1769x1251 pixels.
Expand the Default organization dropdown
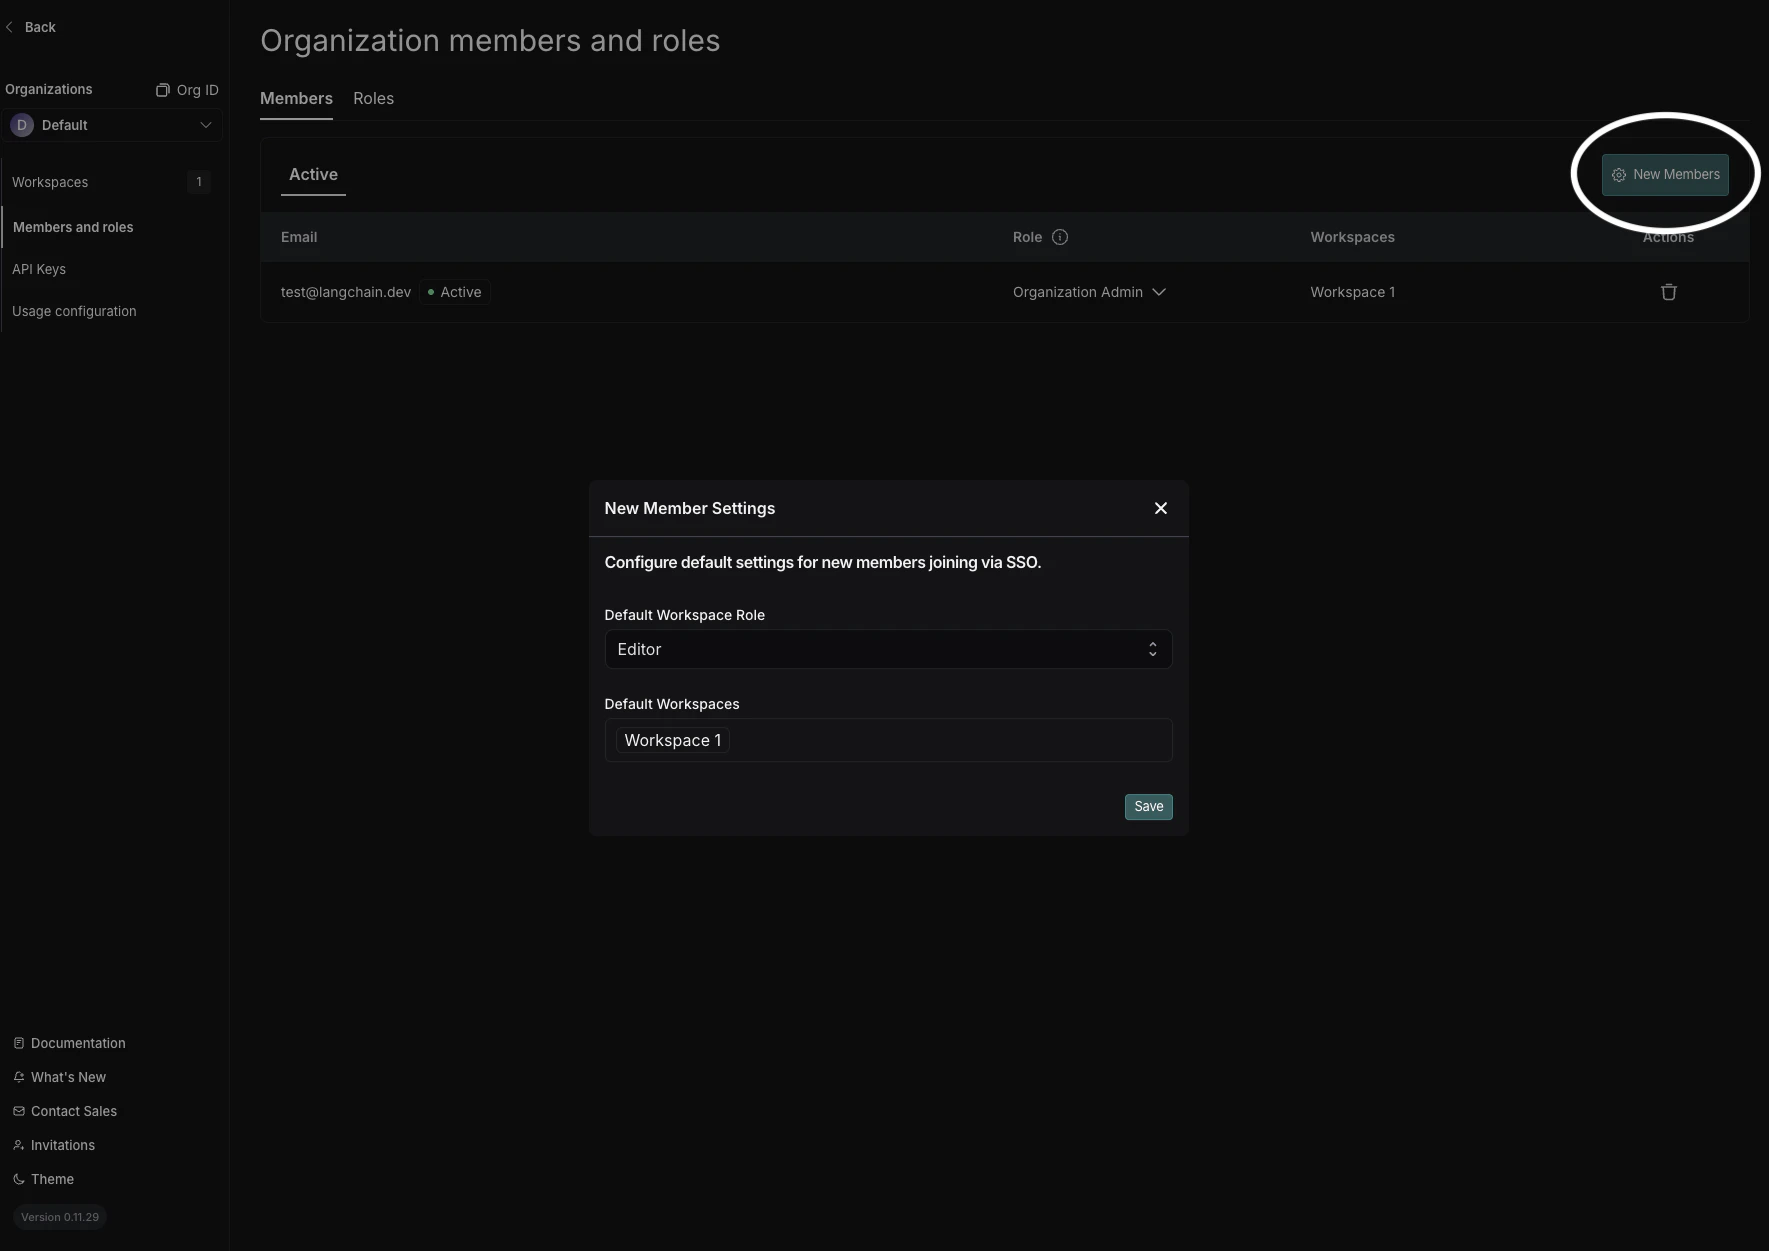click(x=207, y=125)
